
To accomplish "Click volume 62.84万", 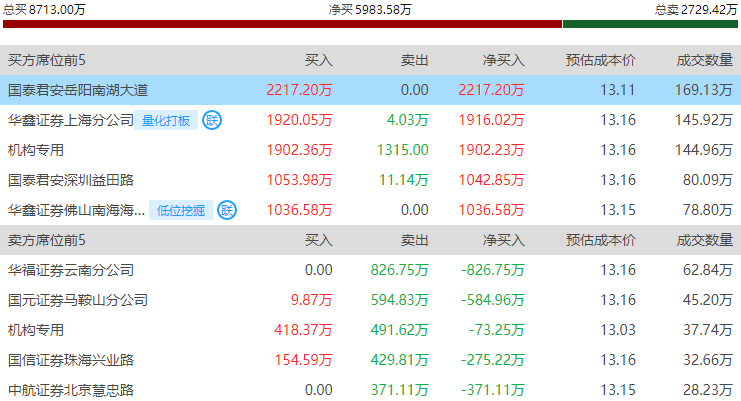I will click(x=707, y=270).
